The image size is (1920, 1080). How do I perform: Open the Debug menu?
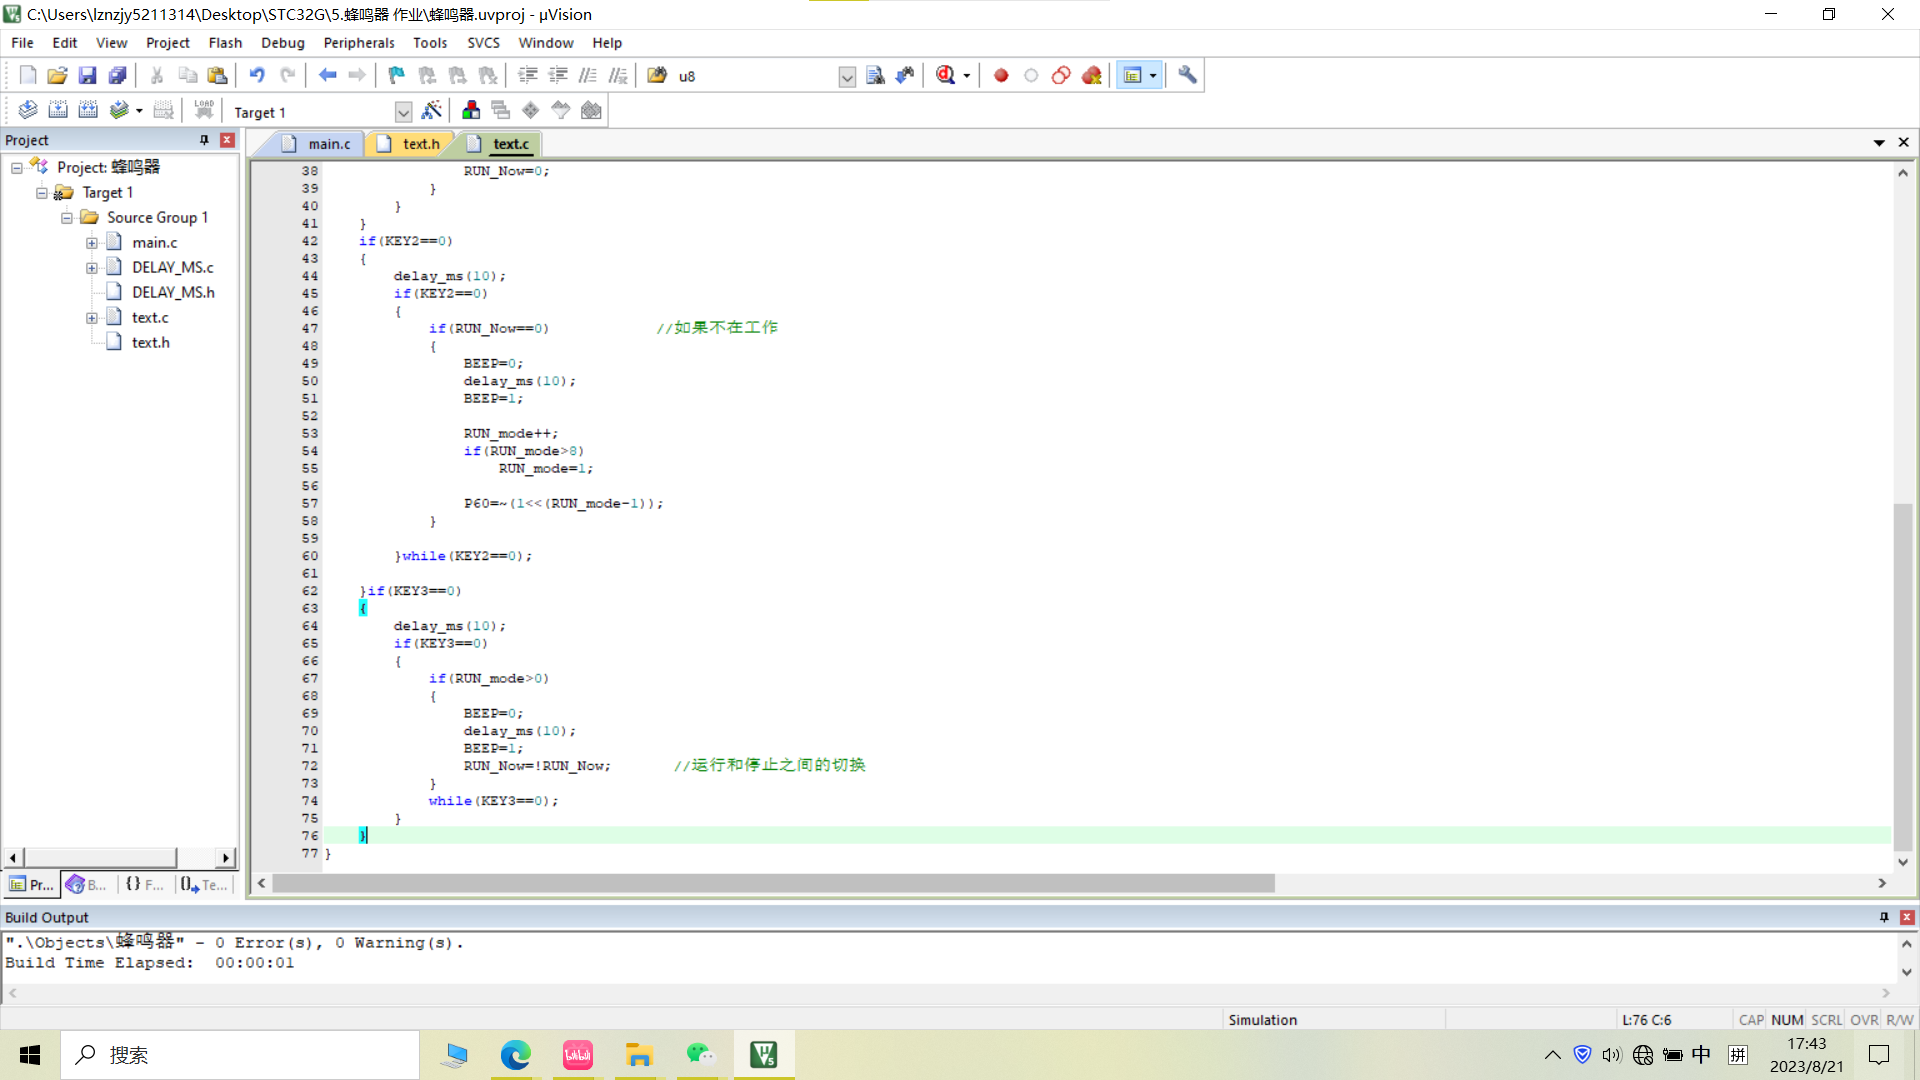(x=283, y=43)
